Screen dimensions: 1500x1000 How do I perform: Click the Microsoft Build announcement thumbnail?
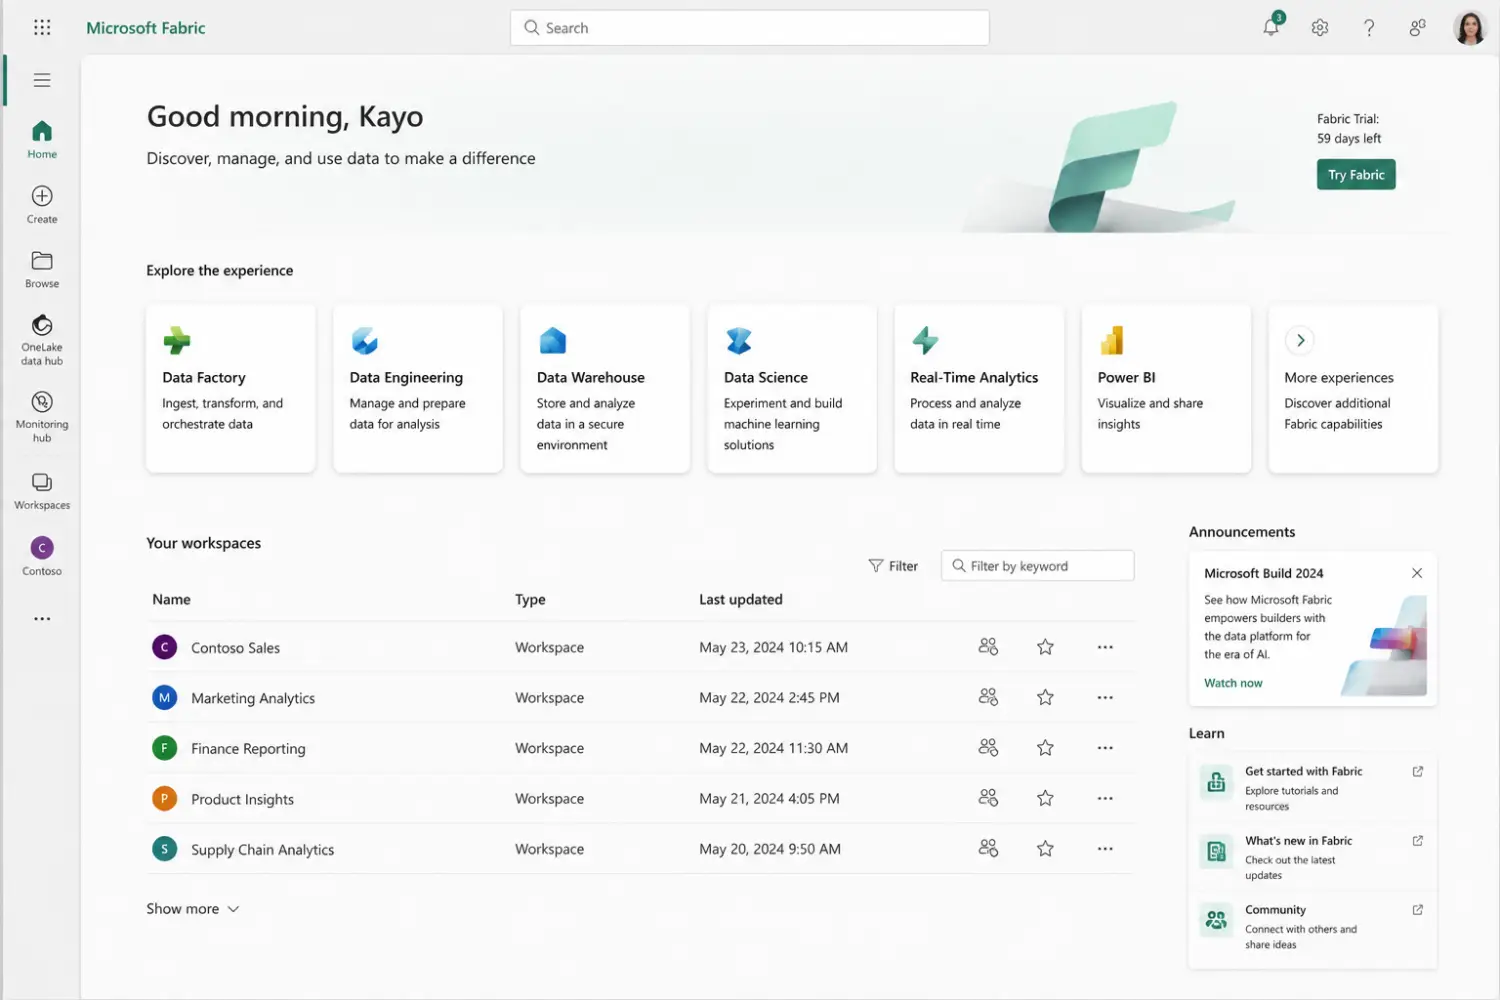1384,645
